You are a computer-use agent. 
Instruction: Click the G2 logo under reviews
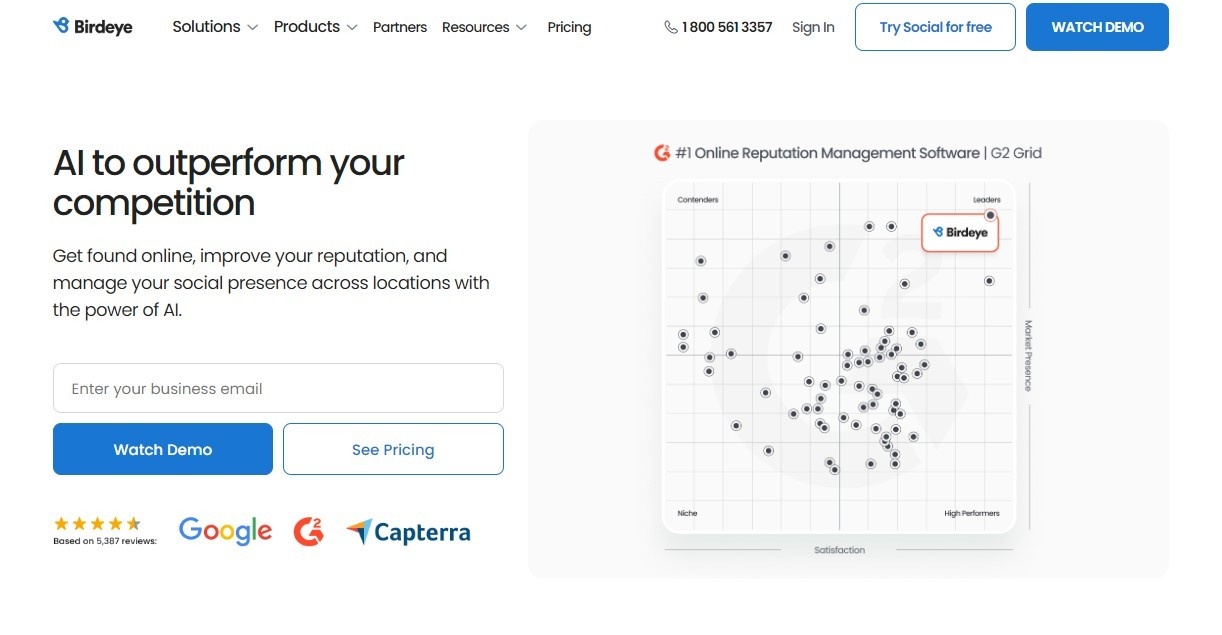(x=309, y=532)
